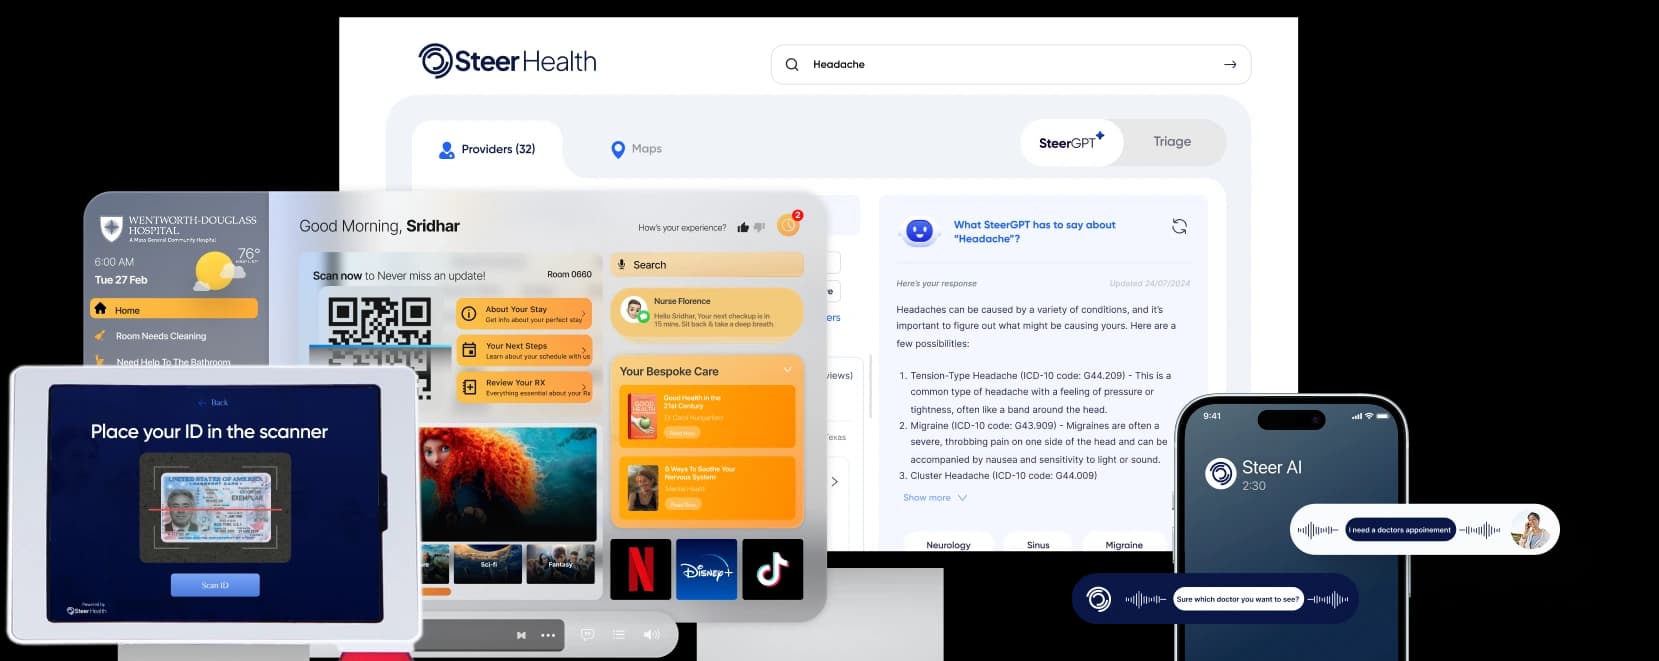This screenshot has width=1659, height=661.
Task: Open the notifications clock icon with badge
Action: [x=788, y=225]
